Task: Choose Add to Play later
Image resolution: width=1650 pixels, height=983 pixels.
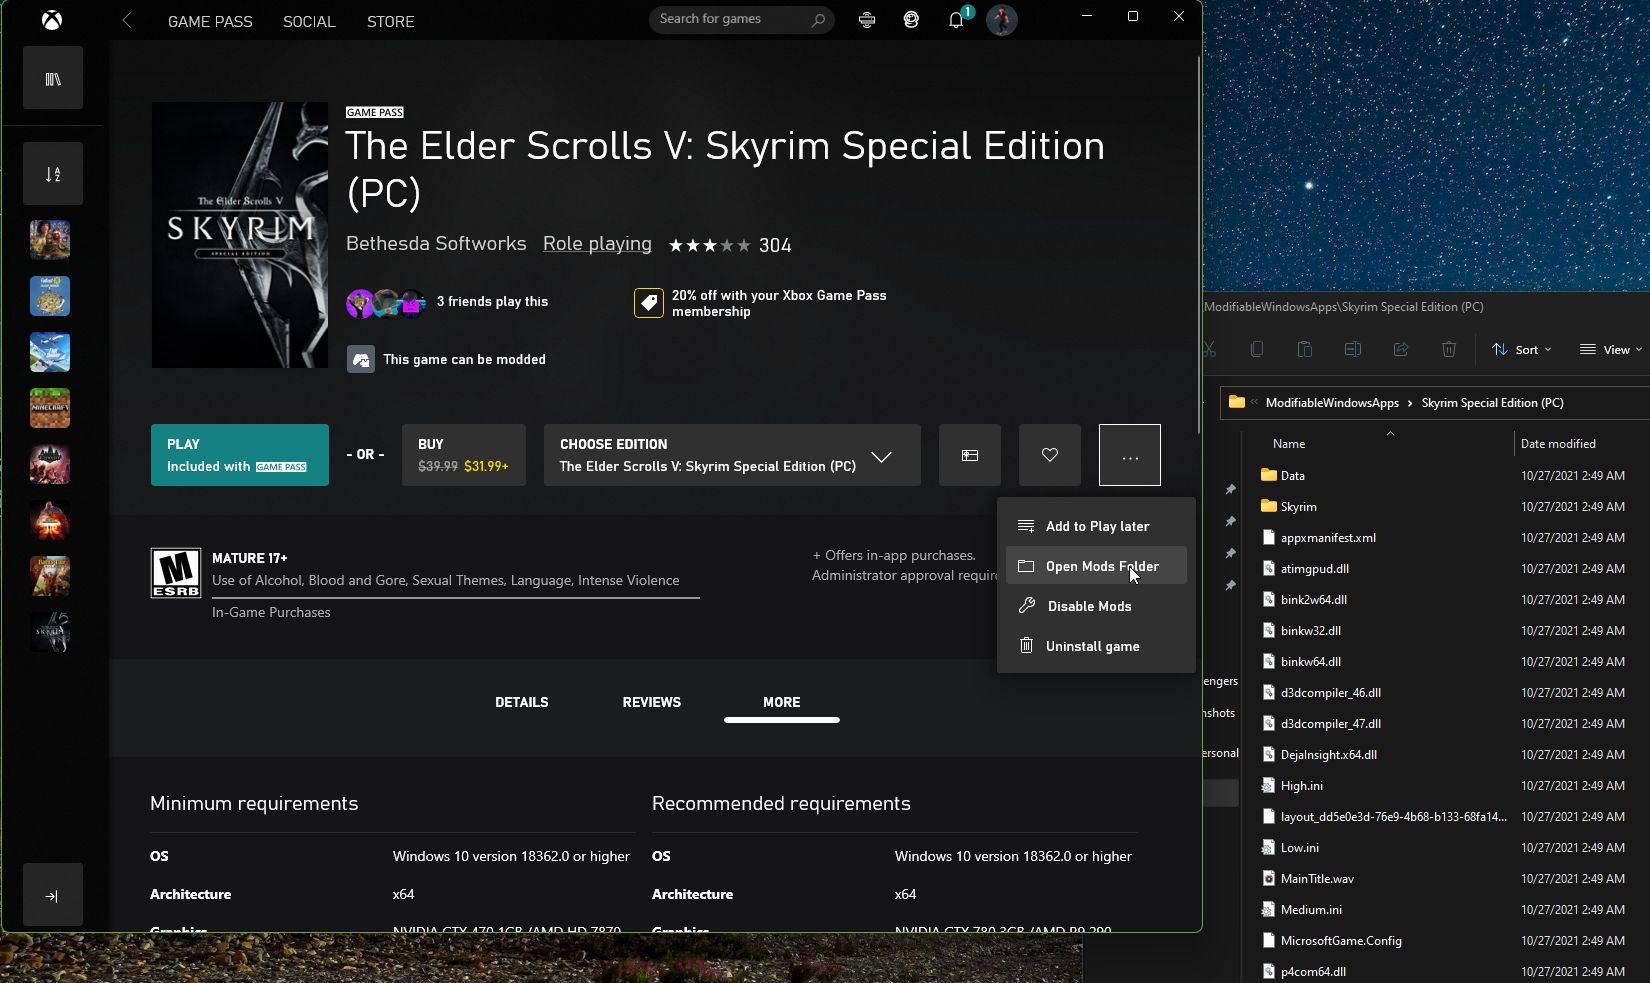Action: 1096,526
